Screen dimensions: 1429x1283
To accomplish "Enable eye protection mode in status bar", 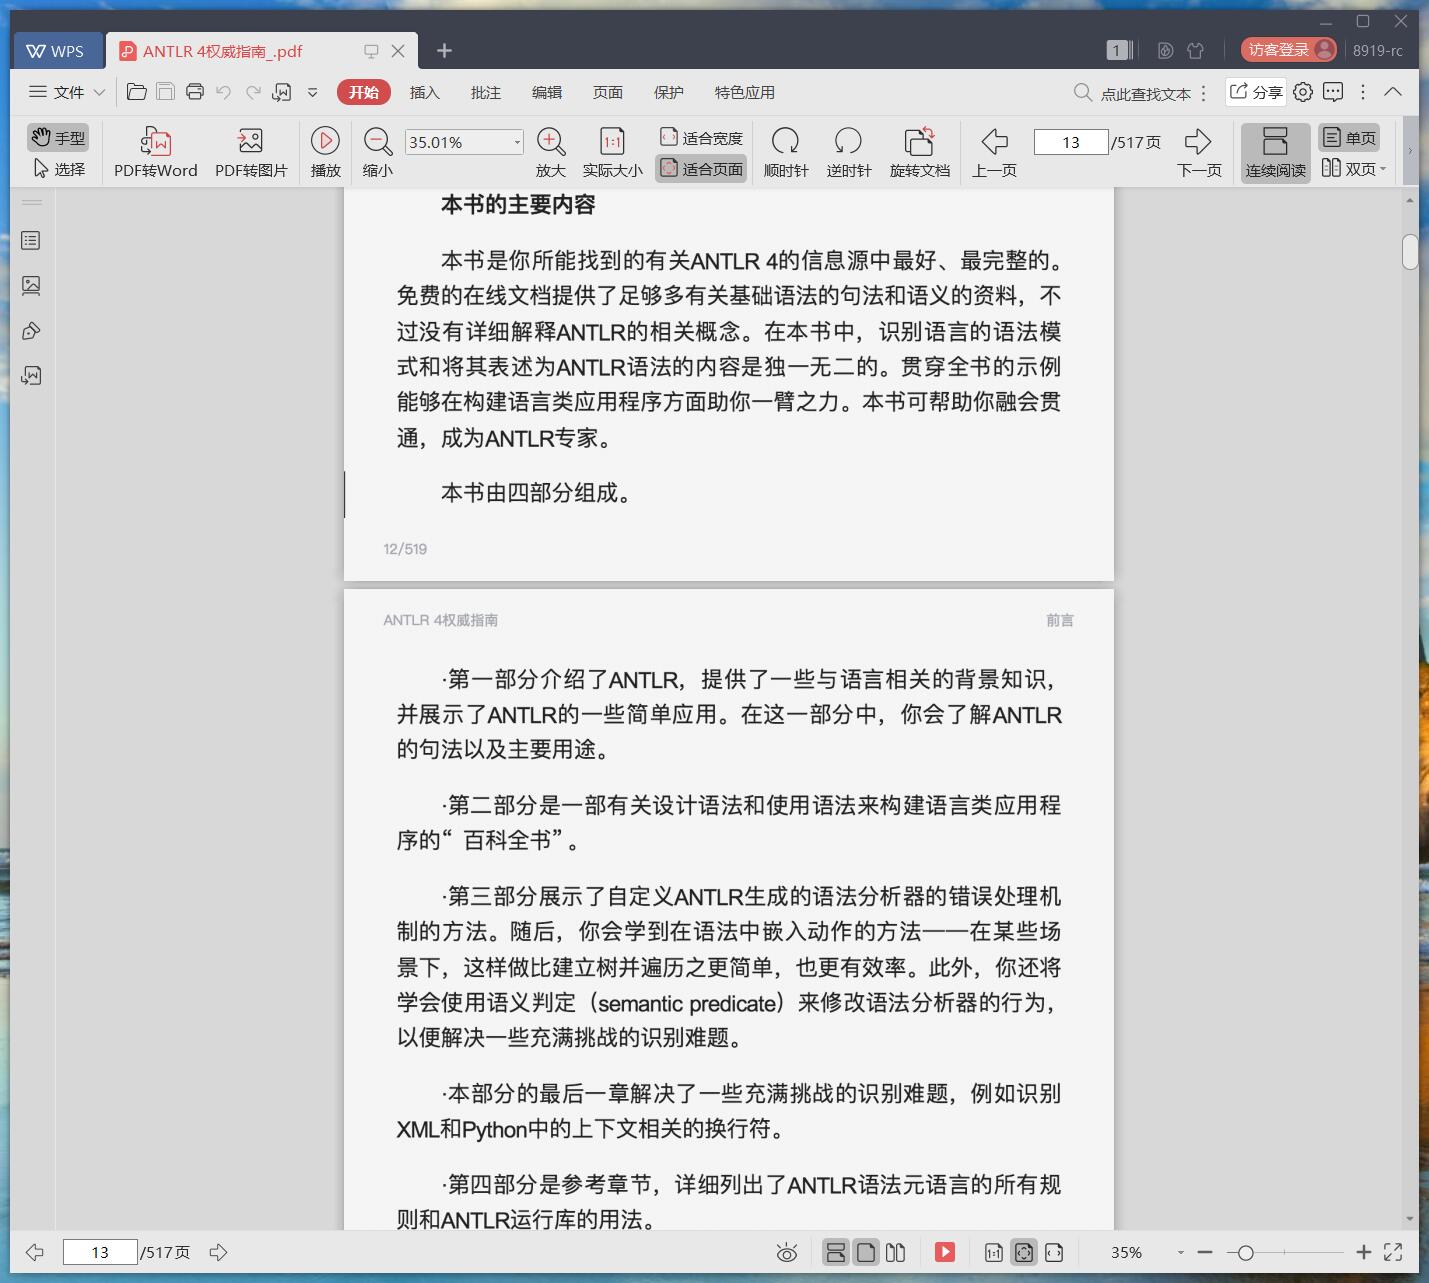I will [787, 1252].
